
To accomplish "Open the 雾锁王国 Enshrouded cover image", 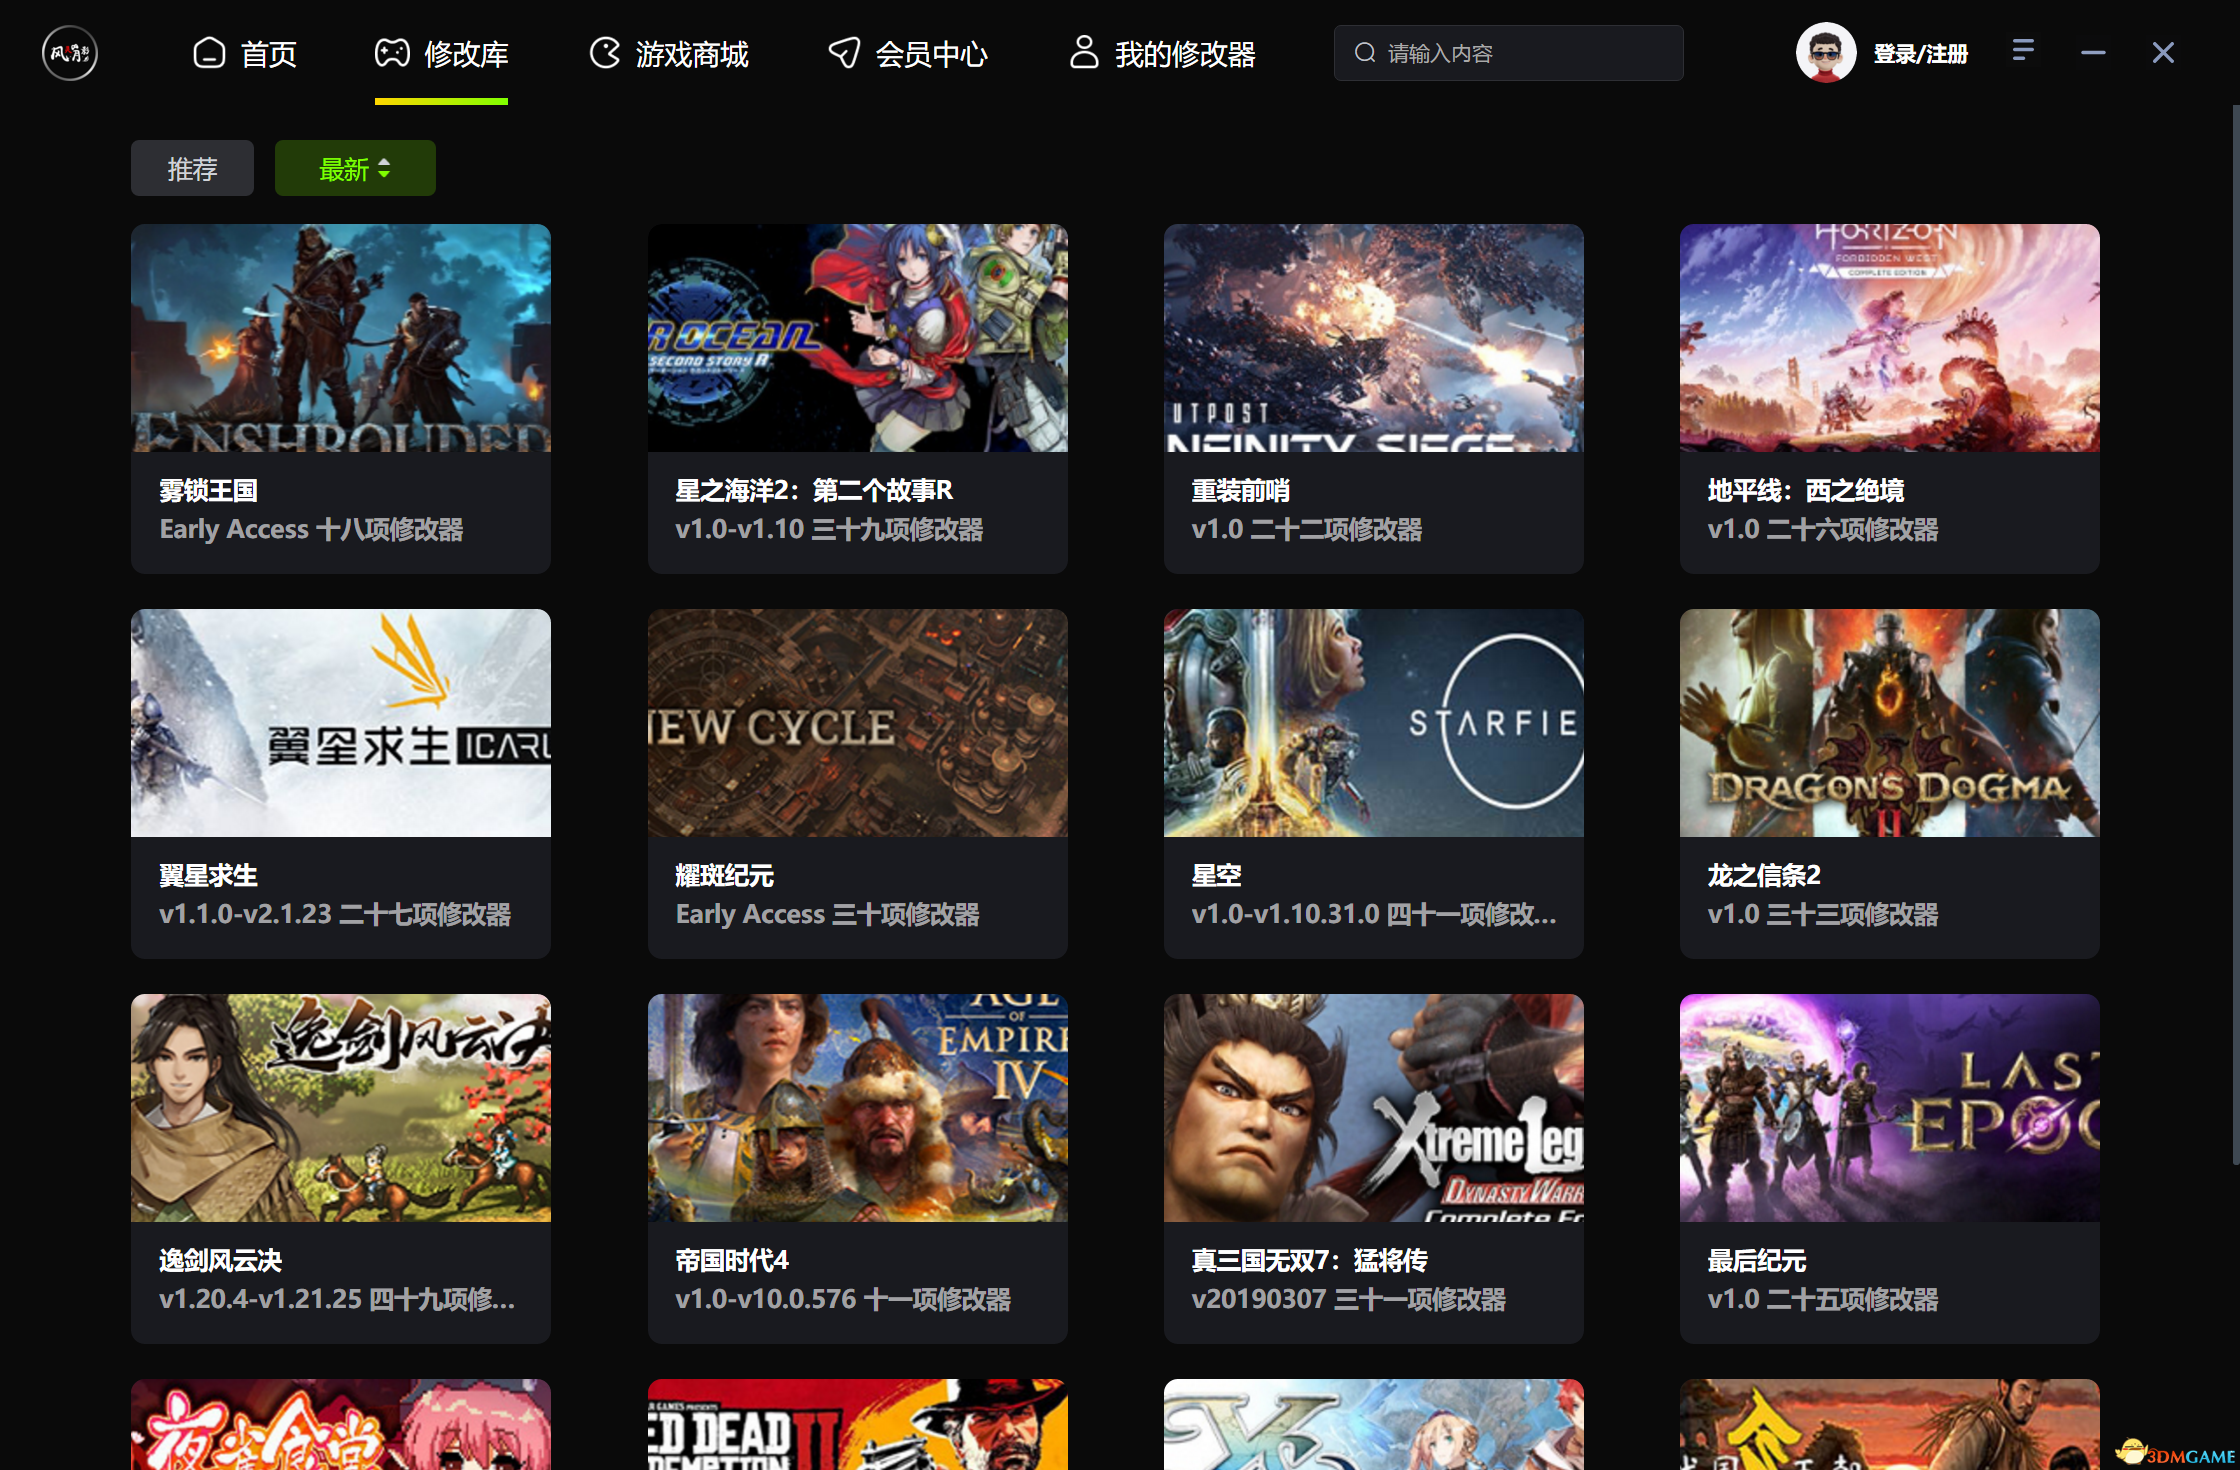I will click(341, 338).
